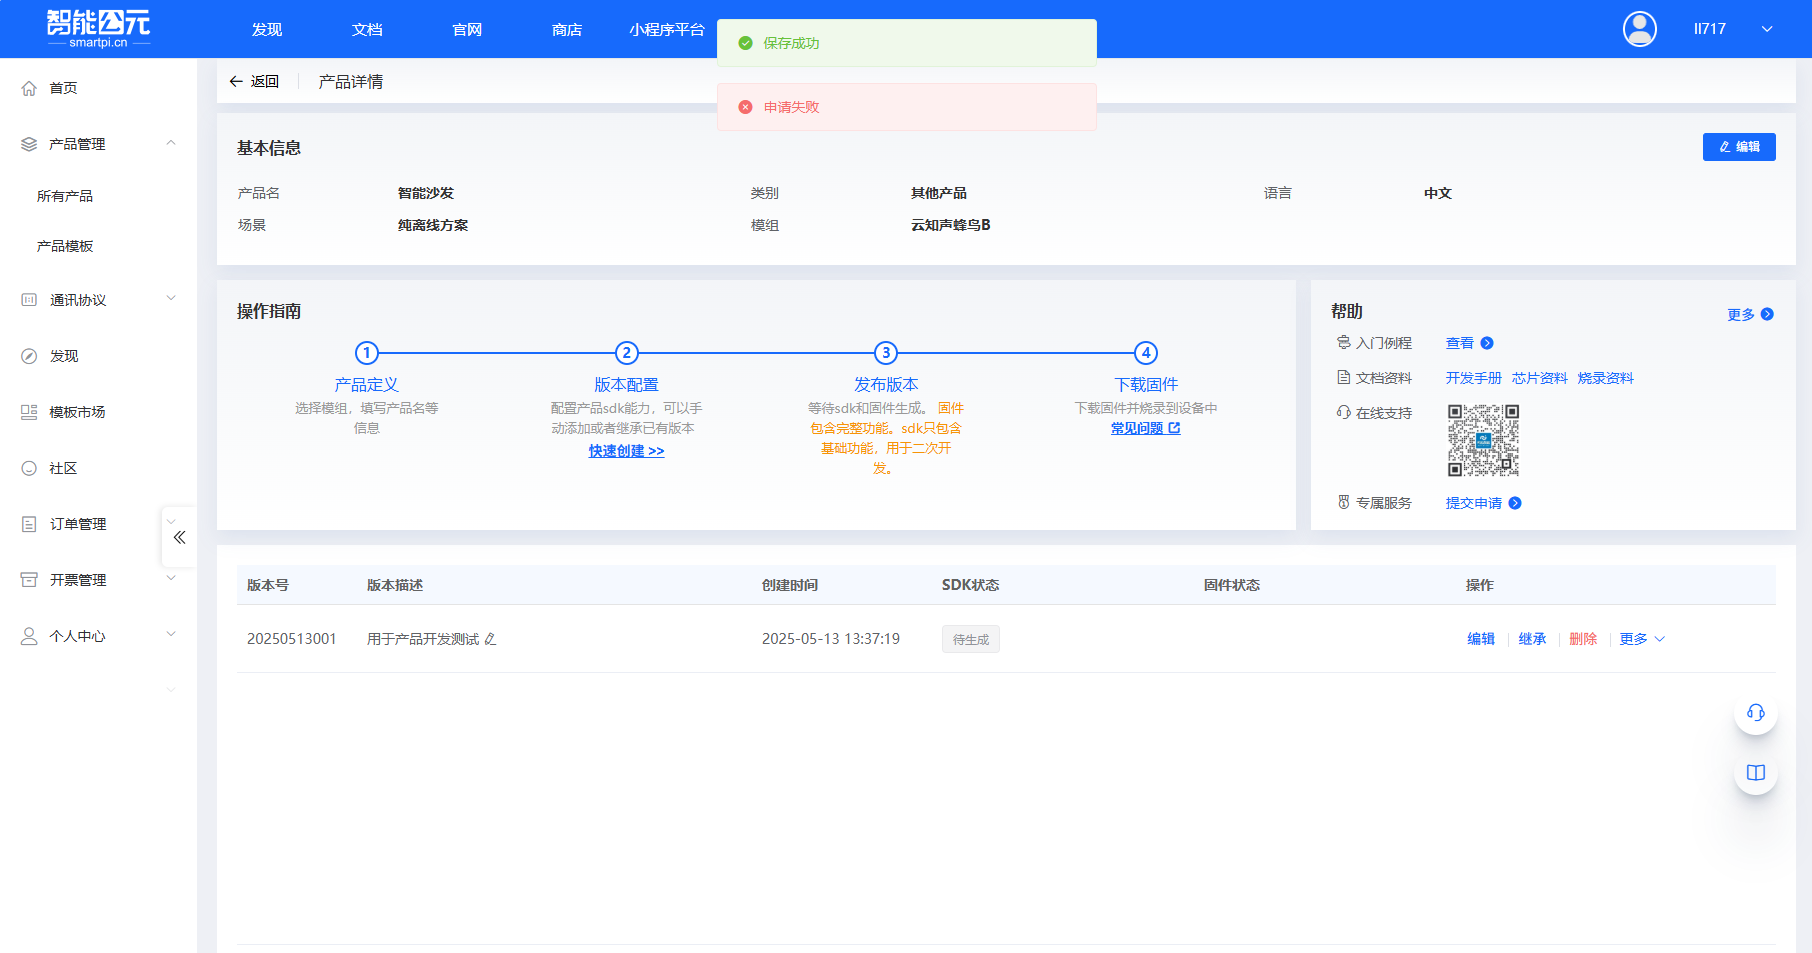Click the 在线支持 QR code

coord(1483,439)
